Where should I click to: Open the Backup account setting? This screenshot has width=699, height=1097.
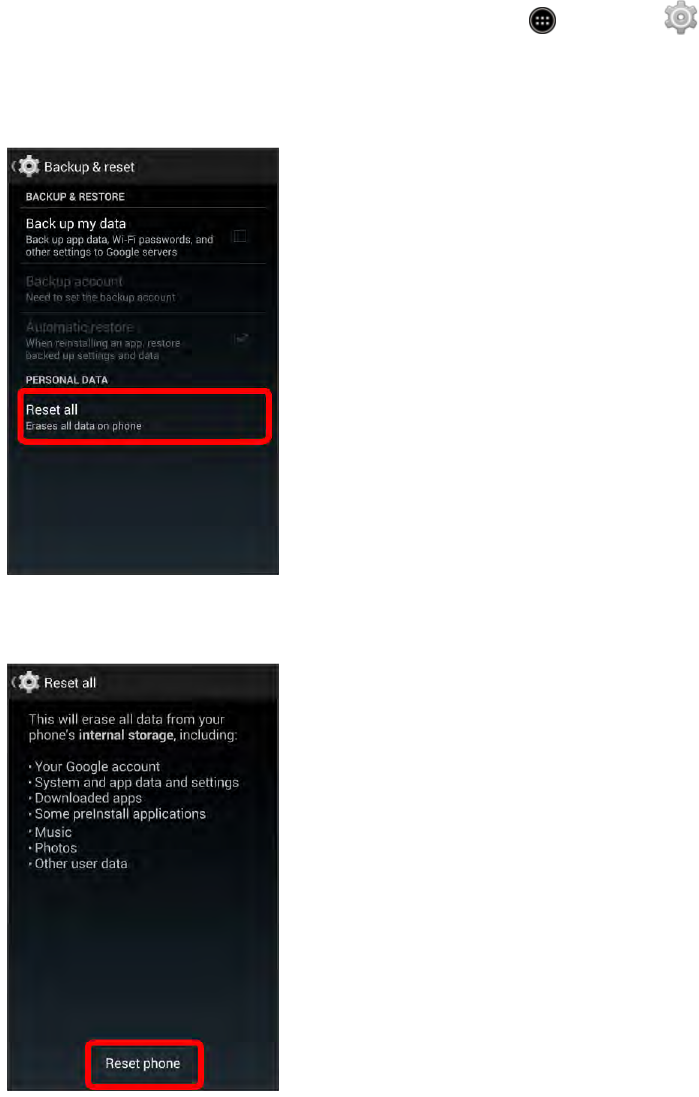coord(143,288)
